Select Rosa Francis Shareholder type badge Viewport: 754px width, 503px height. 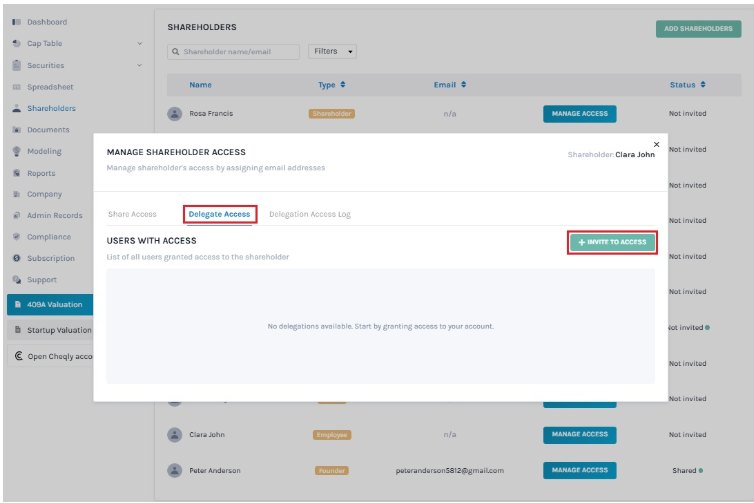tap(332, 114)
